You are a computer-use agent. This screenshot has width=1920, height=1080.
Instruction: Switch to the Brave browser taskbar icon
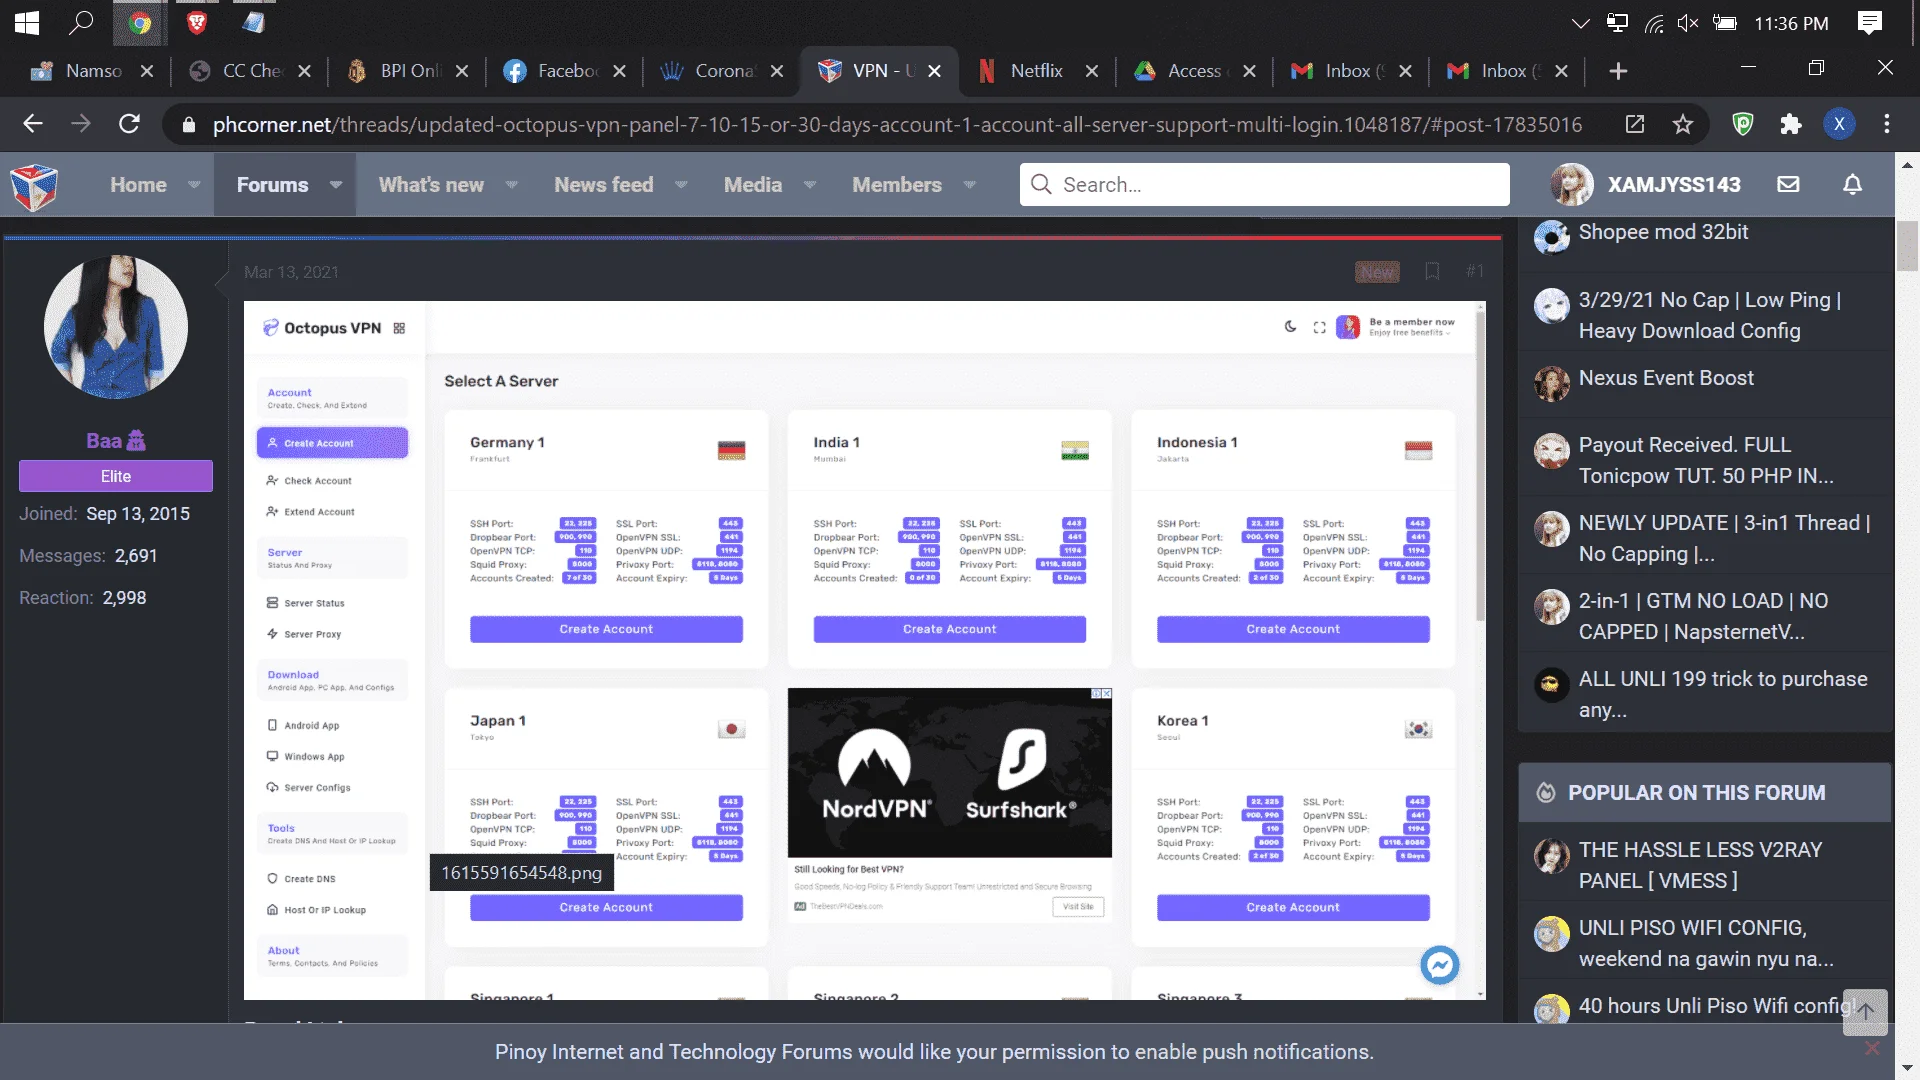pyautogui.click(x=197, y=22)
